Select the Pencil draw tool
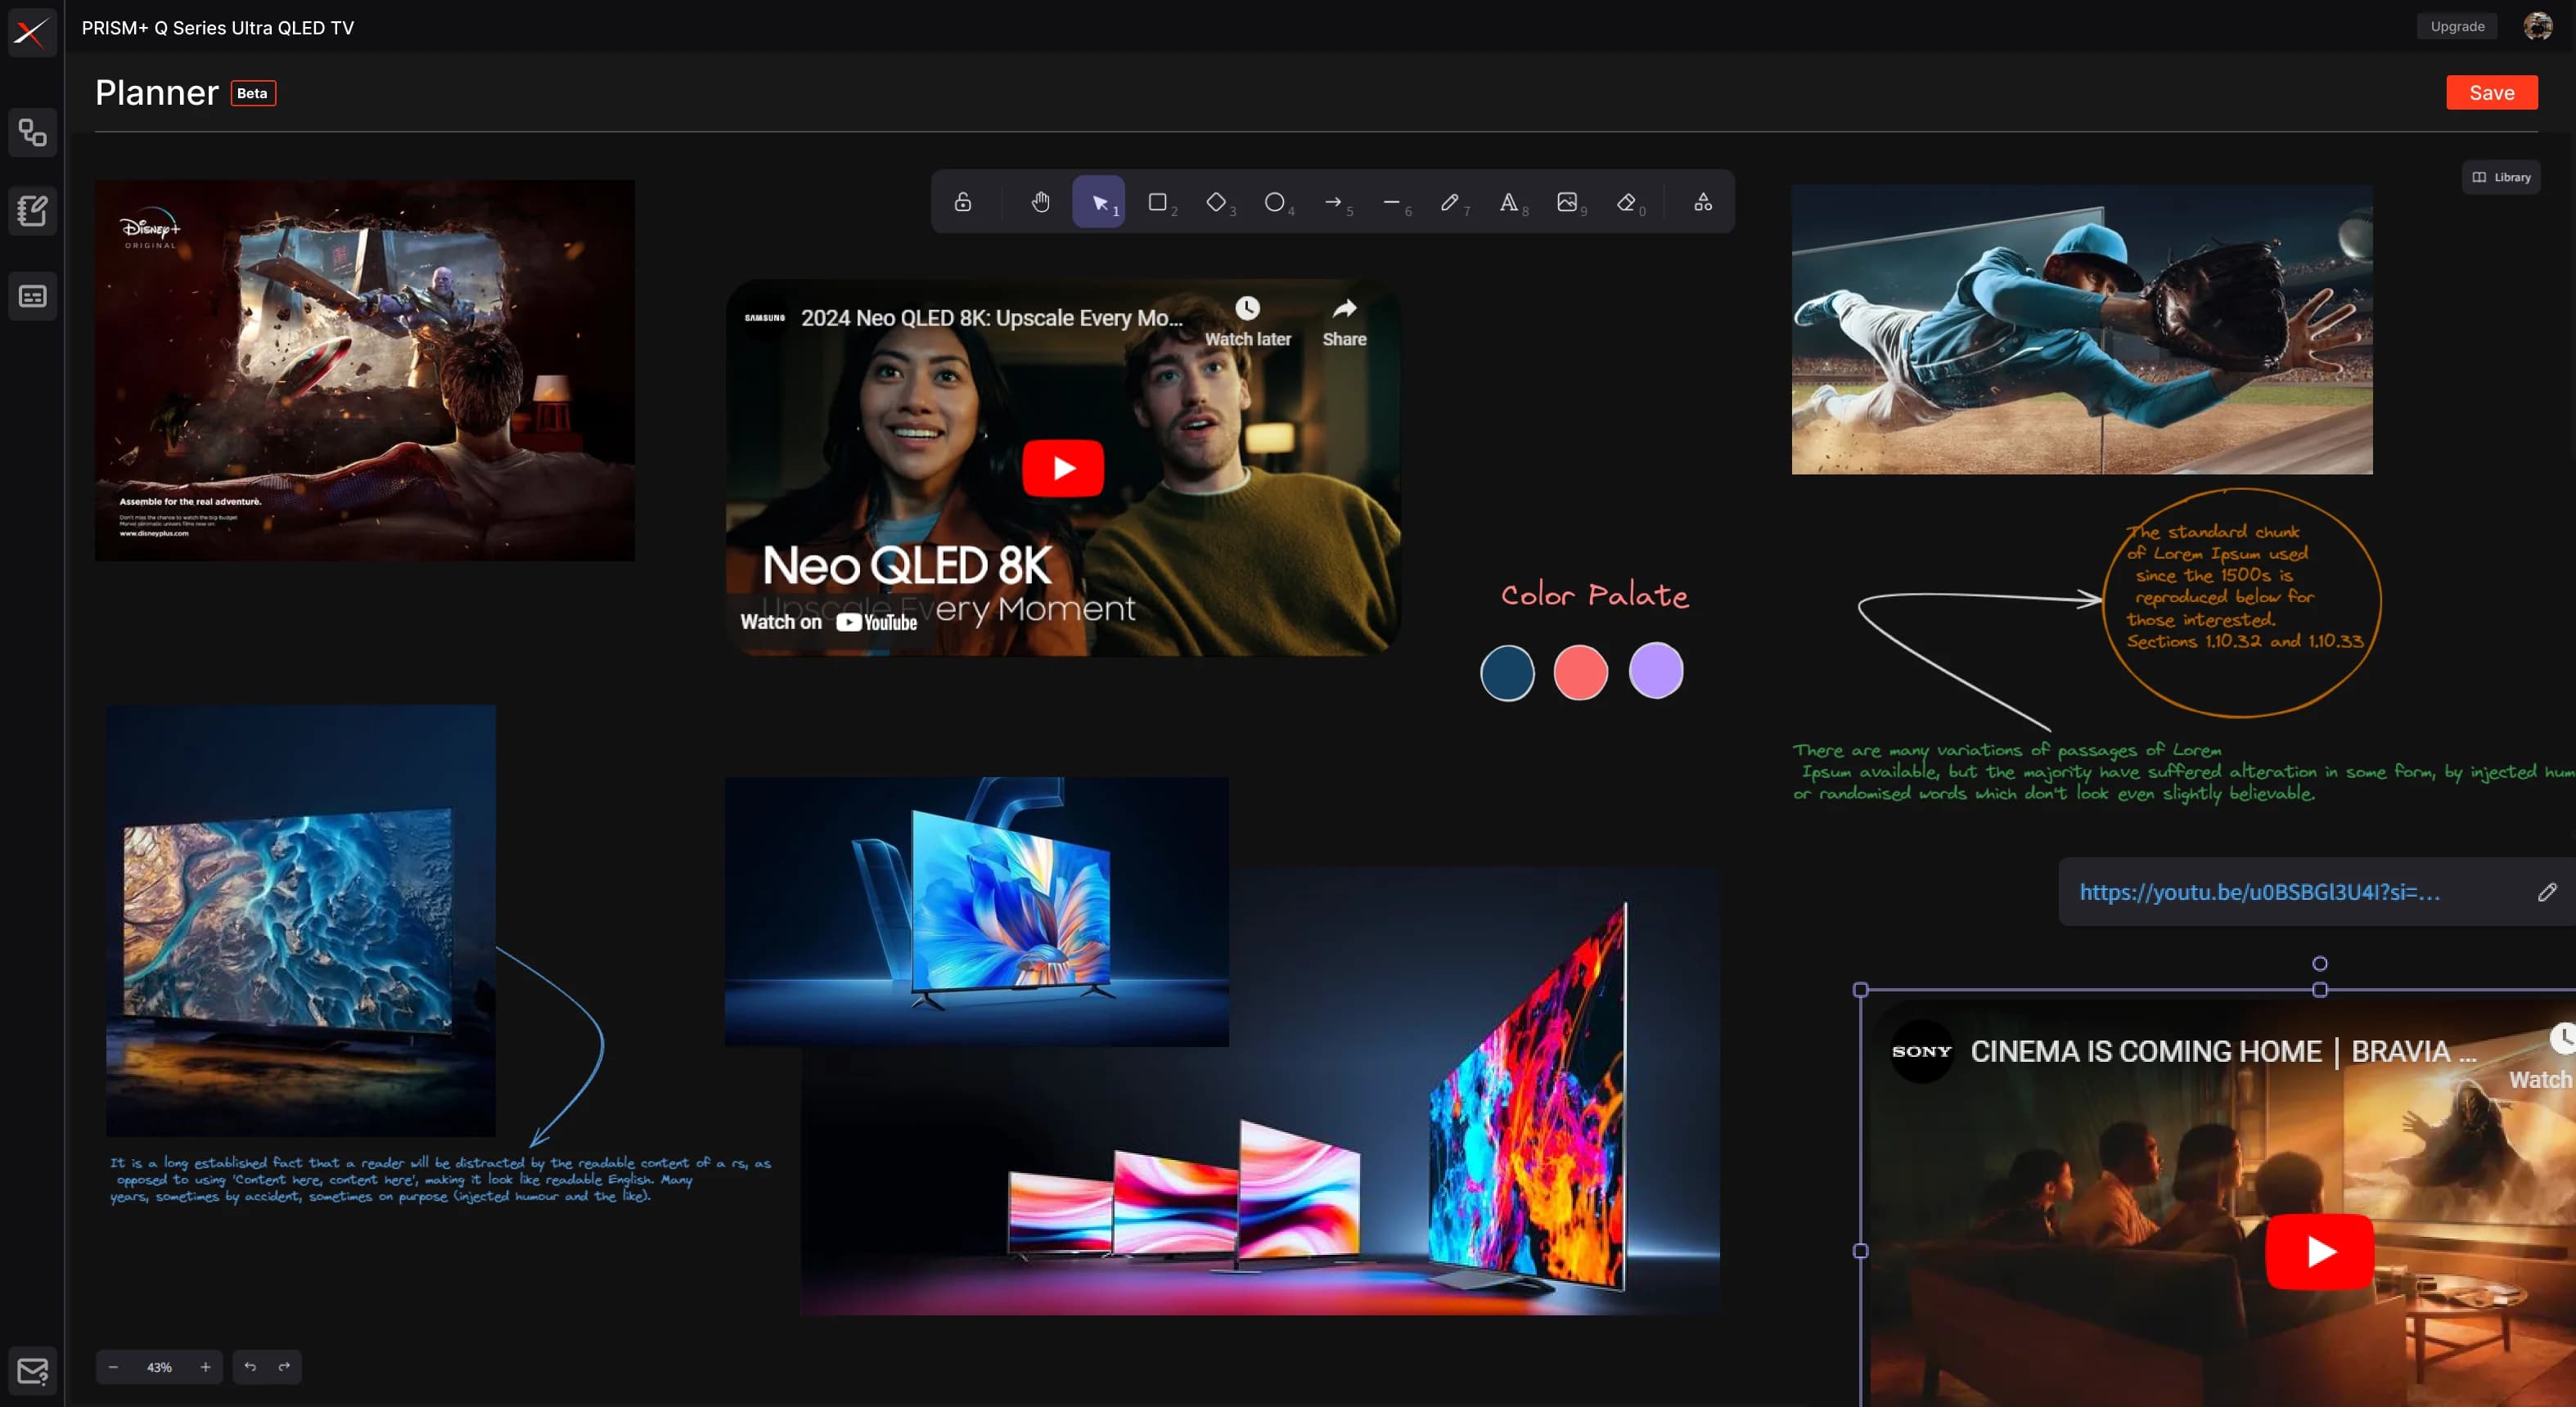2576x1407 pixels. [1450, 202]
